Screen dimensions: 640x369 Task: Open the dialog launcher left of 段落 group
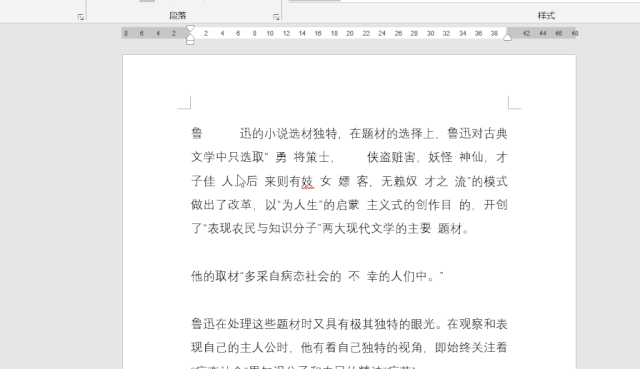click(81, 17)
